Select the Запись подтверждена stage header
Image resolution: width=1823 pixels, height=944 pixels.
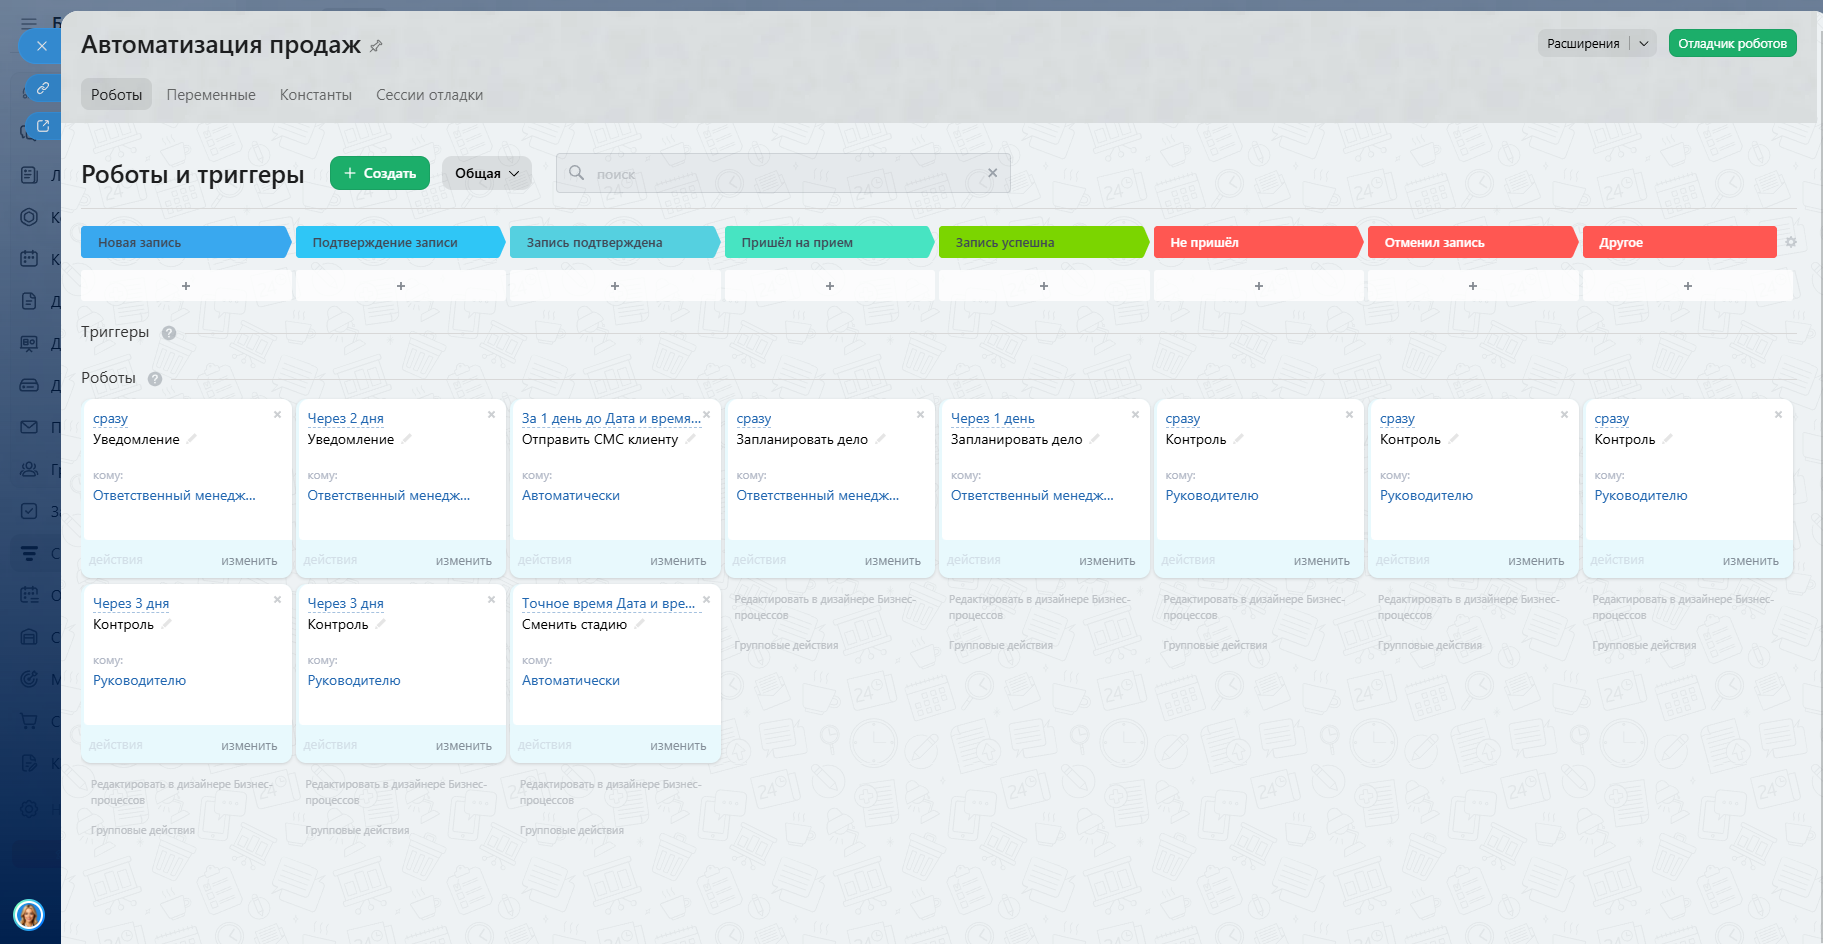click(x=615, y=242)
